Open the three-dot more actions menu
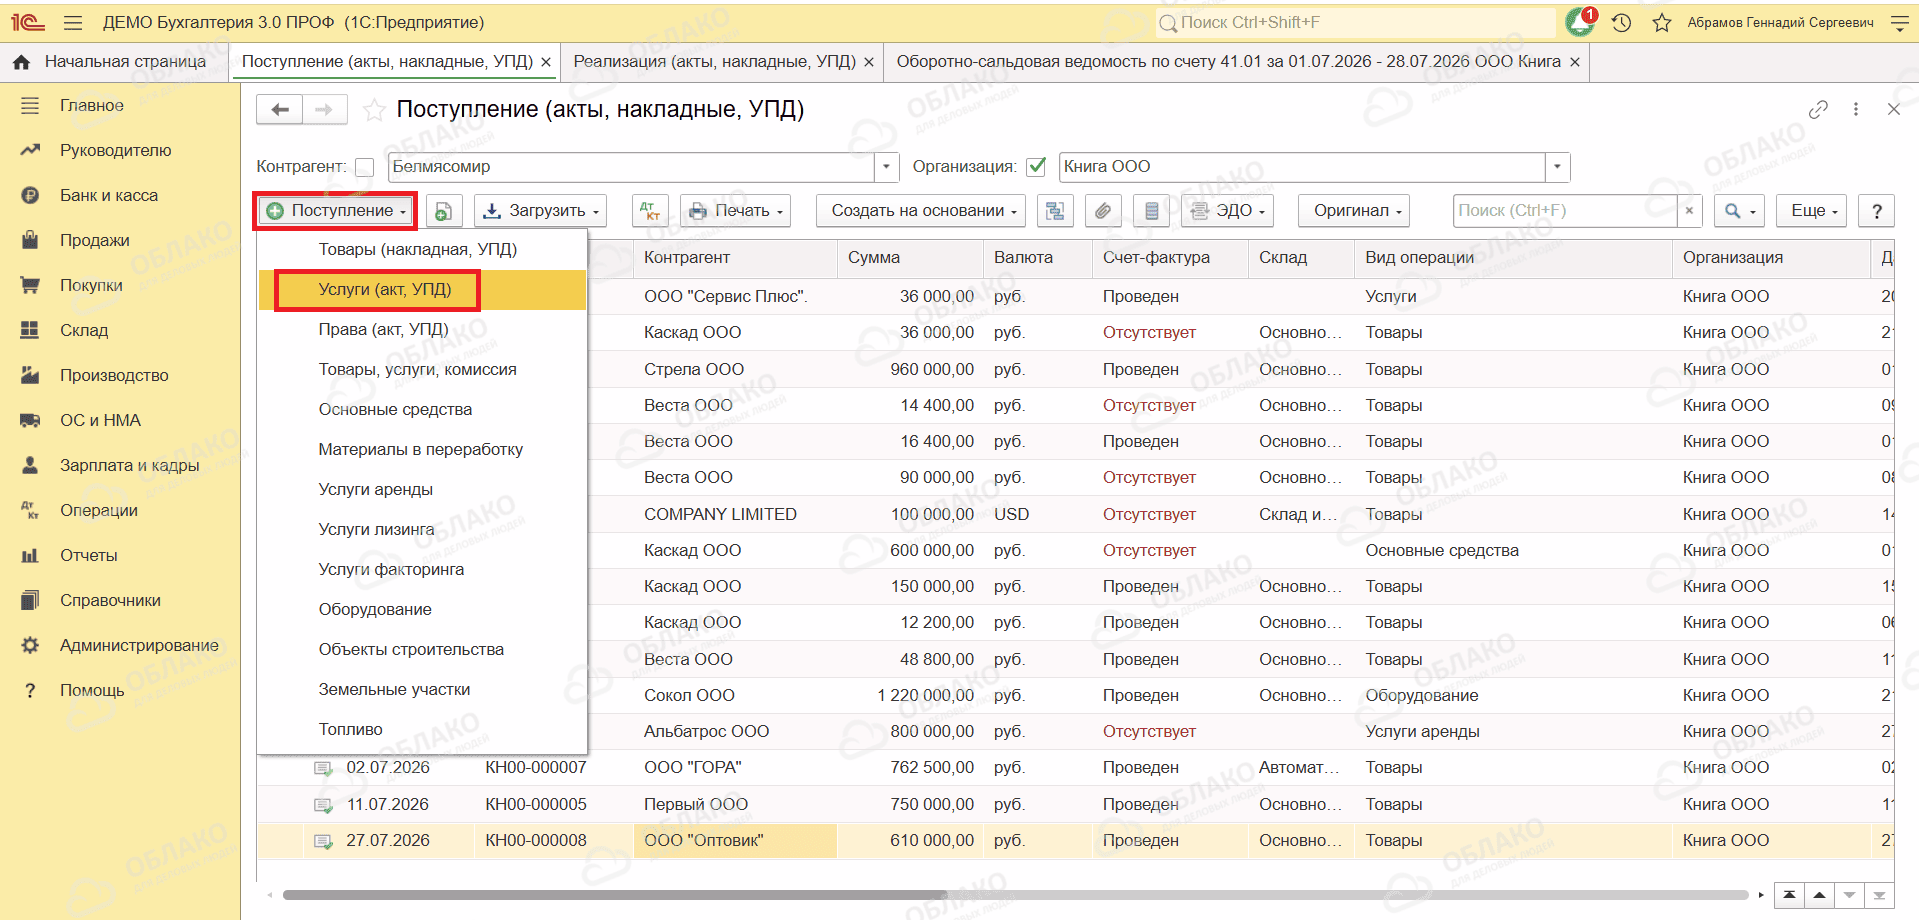Screen dimensions: 1919x920 pos(1856,109)
